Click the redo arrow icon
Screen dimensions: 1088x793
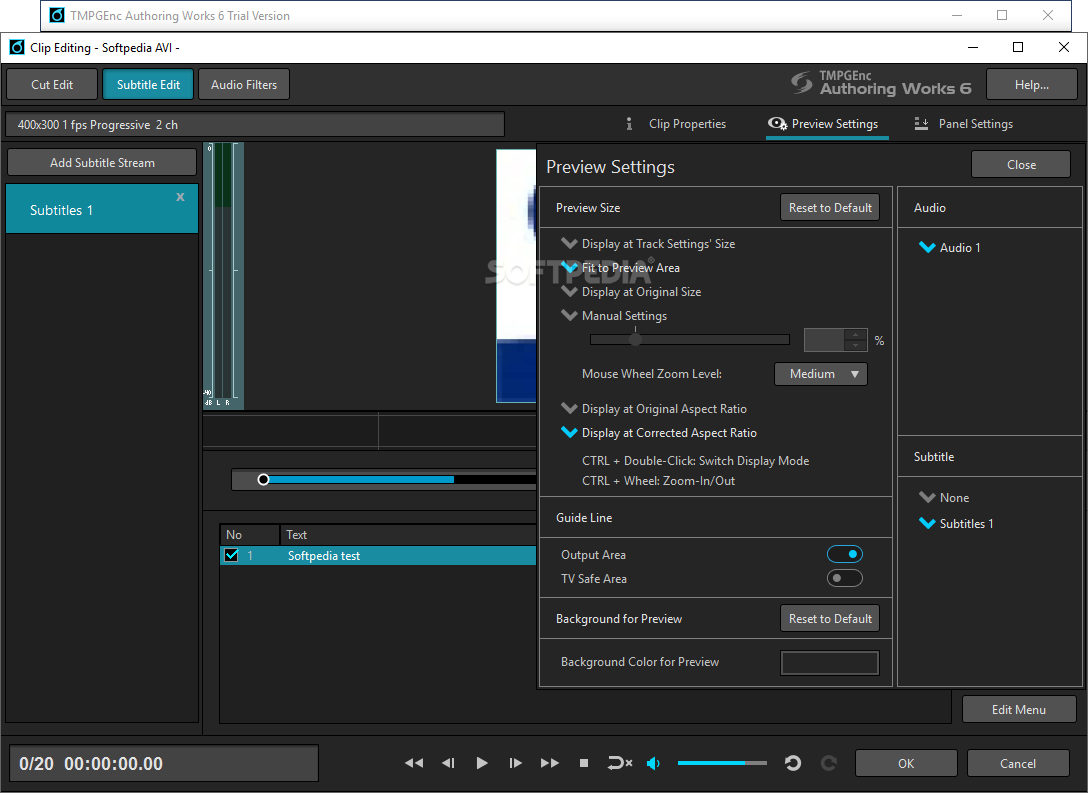click(x=828, y=763)
